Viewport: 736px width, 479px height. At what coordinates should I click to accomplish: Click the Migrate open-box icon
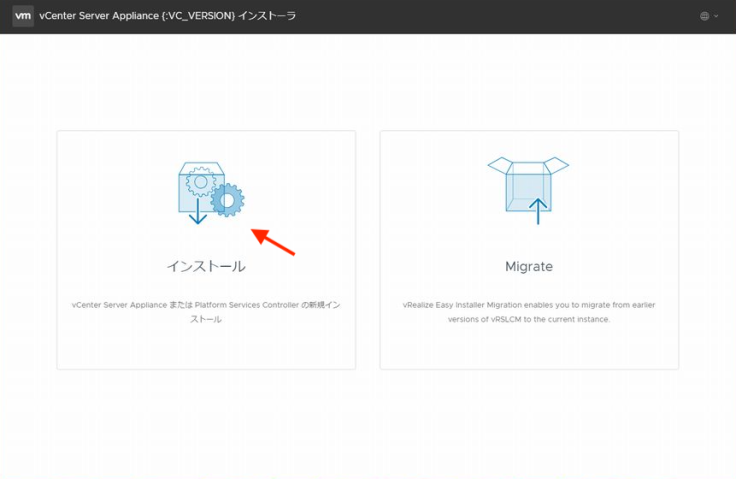[x=529, y=190]
